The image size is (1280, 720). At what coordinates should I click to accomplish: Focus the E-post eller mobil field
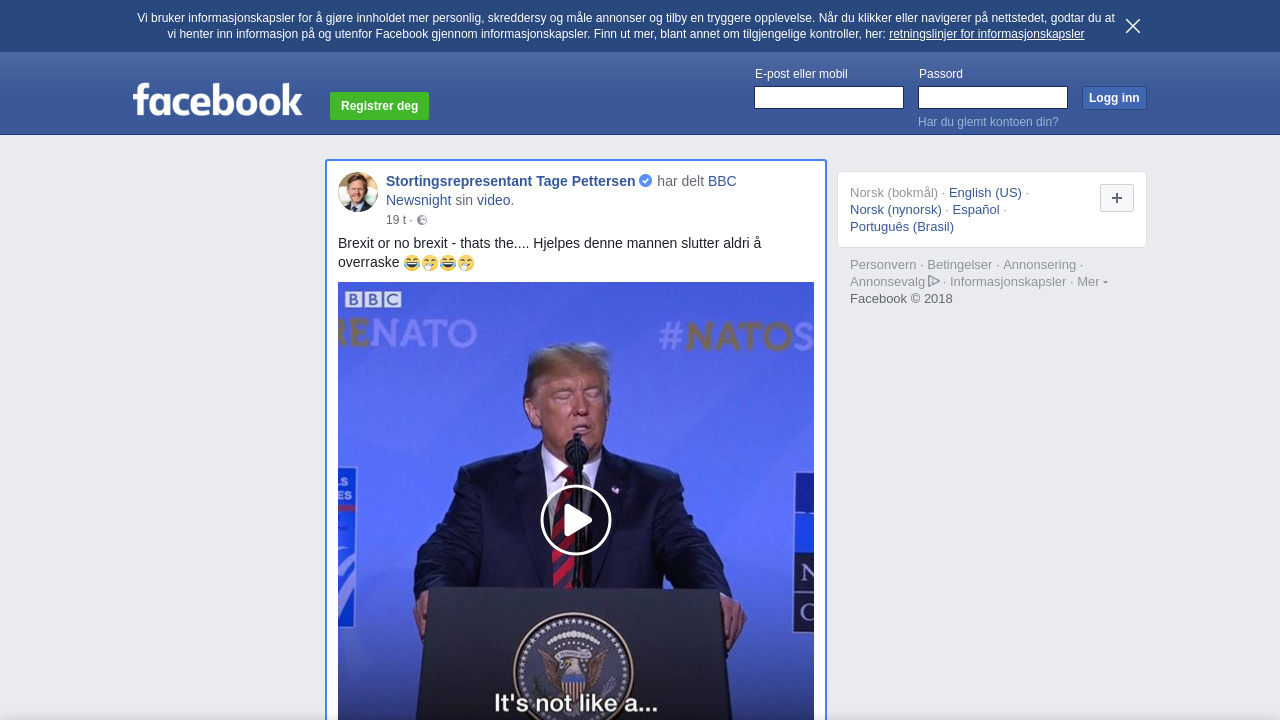tap(829, 97)
